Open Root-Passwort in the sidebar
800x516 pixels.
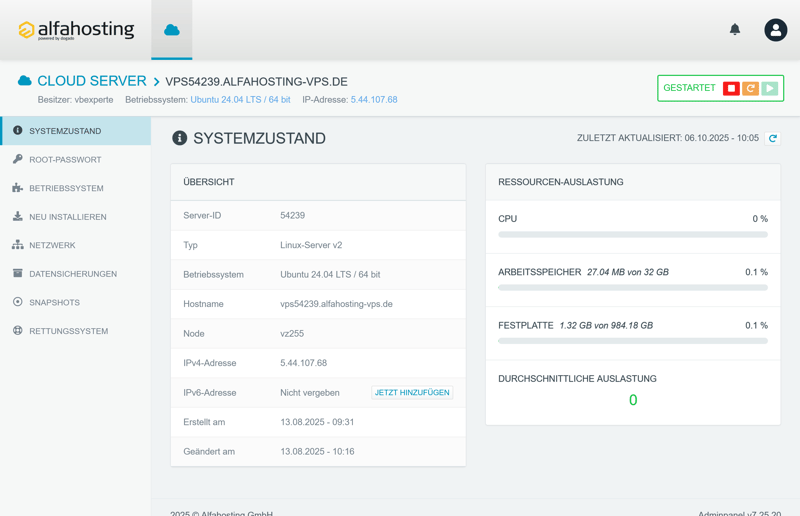65,160
